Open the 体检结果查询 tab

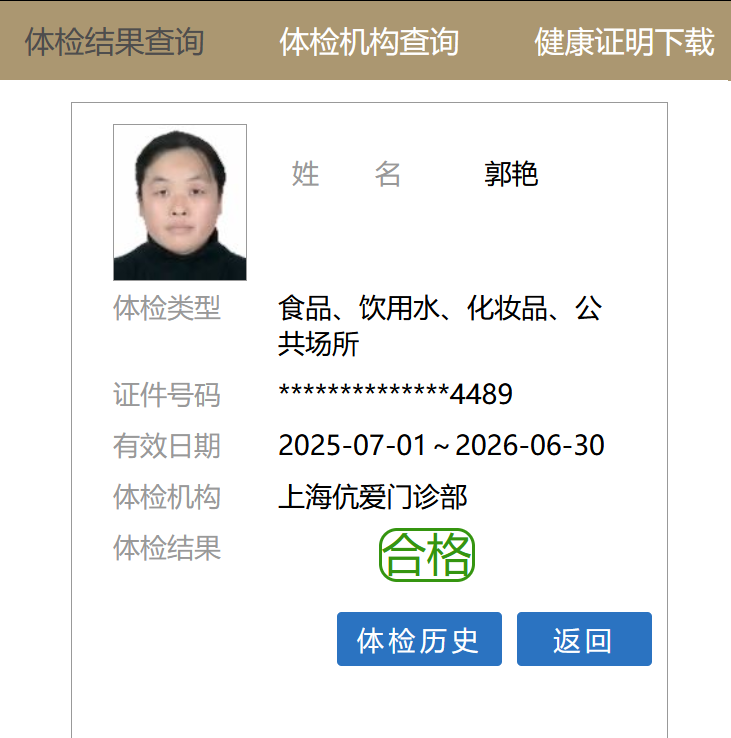click(114, 42)
